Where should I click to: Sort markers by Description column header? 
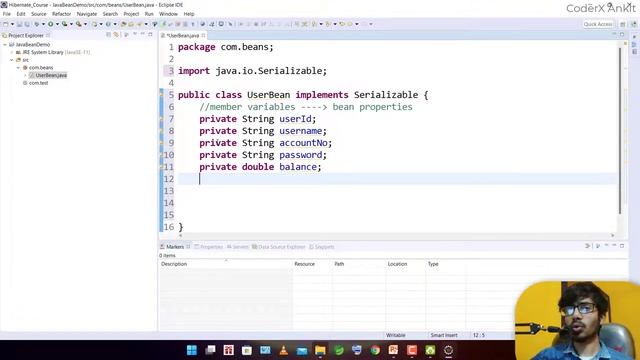pyautogui.click(x=225, y=264)
